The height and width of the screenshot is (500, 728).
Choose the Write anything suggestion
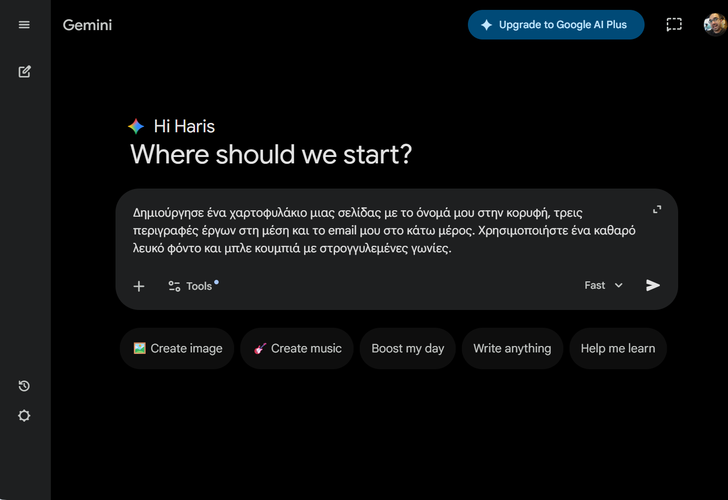(x=512, y=349)
